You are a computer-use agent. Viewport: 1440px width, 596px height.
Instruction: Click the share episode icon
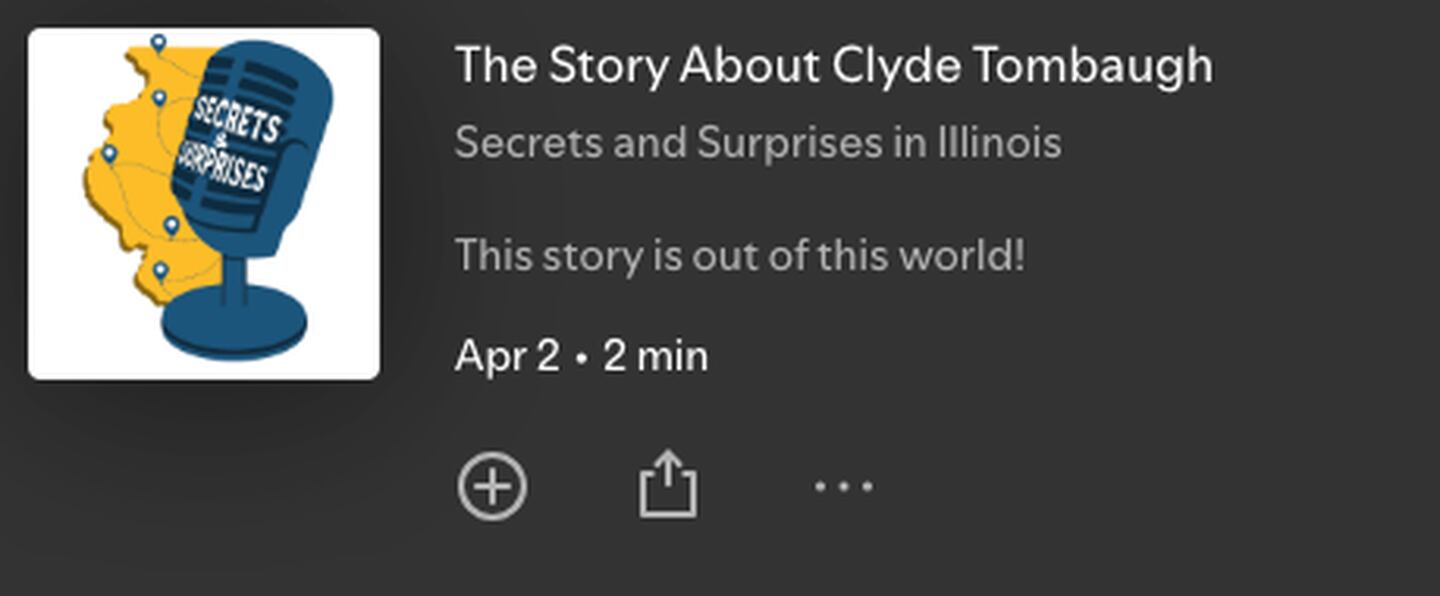click(668, 483)
